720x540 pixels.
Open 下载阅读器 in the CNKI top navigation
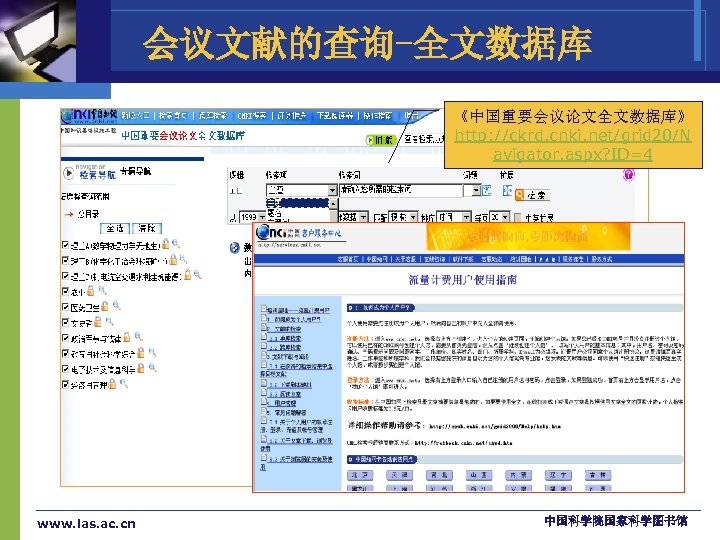335,116
